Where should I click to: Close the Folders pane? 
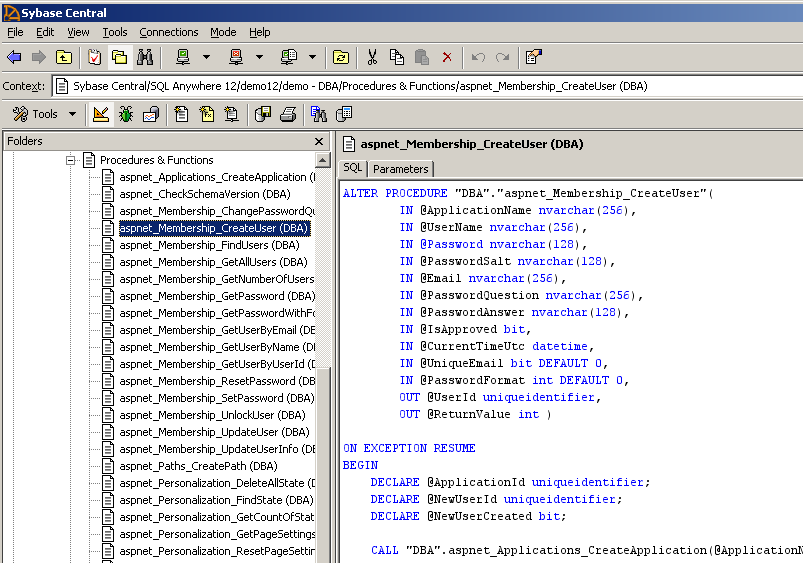(x=319, y=141)
